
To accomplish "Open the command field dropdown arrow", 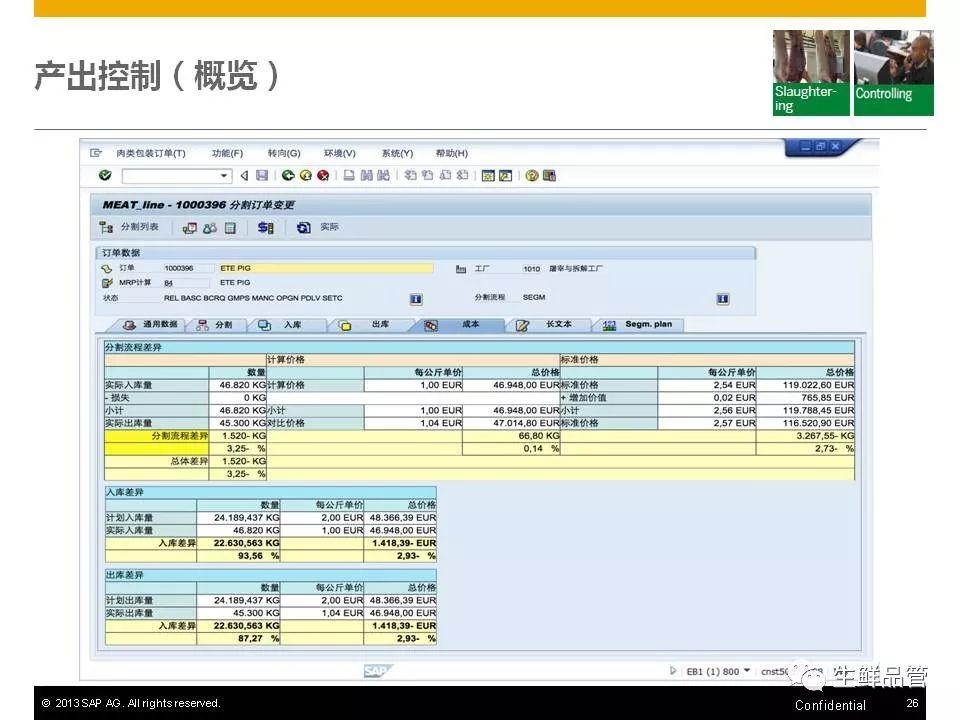I will point(224,176).
